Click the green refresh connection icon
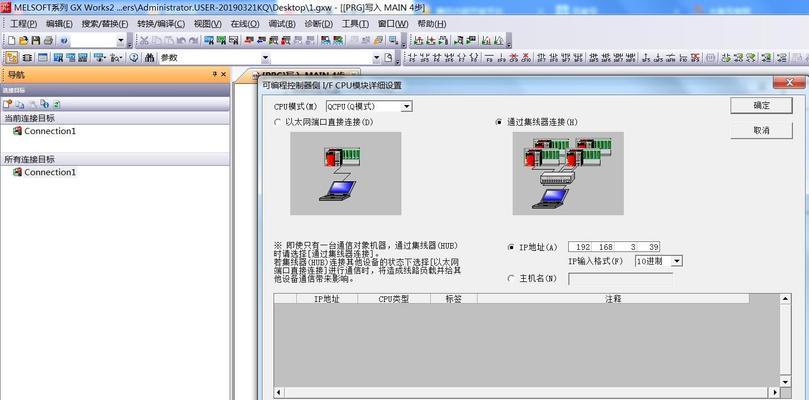Screen dimensions: 809x400 pyautogui.click(x=57, y=104)
